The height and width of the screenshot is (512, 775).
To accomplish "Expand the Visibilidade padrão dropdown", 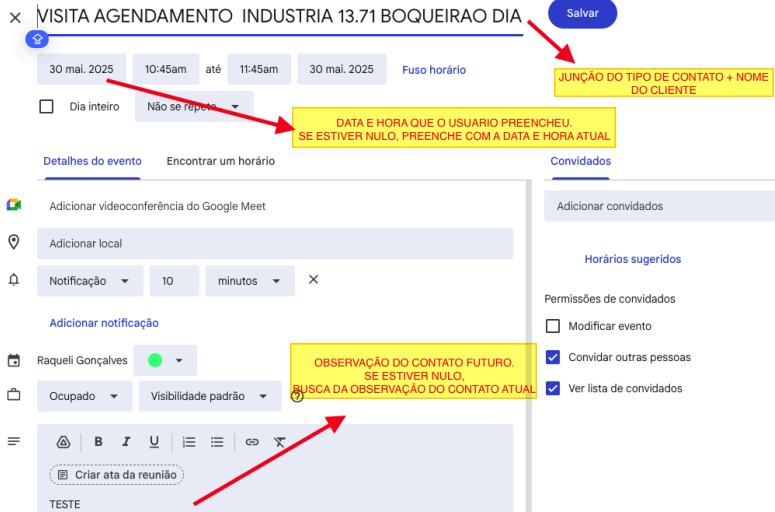I will coord(210,396).
